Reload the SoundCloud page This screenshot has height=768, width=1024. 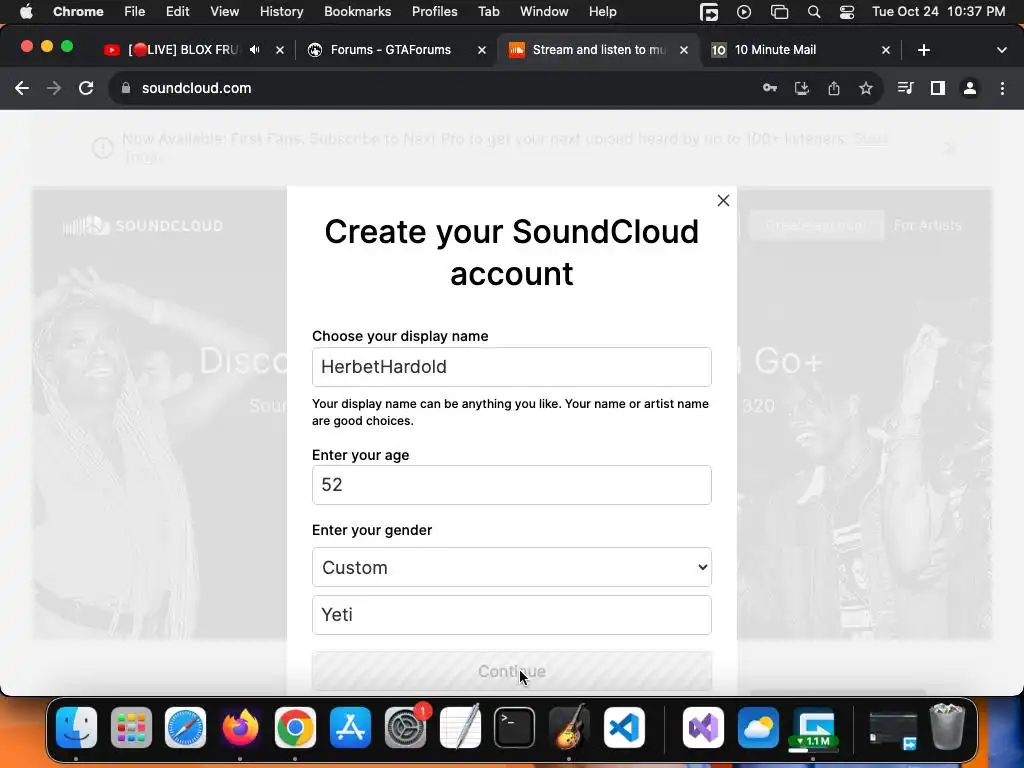tap(86, 88)
